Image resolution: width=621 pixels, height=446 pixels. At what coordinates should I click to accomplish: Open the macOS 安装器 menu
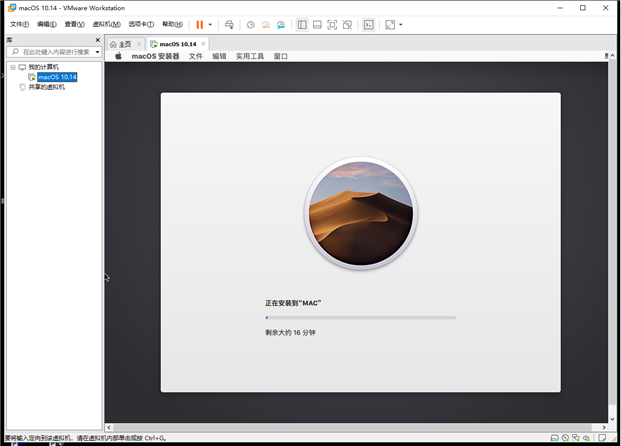tap(155, 56)
